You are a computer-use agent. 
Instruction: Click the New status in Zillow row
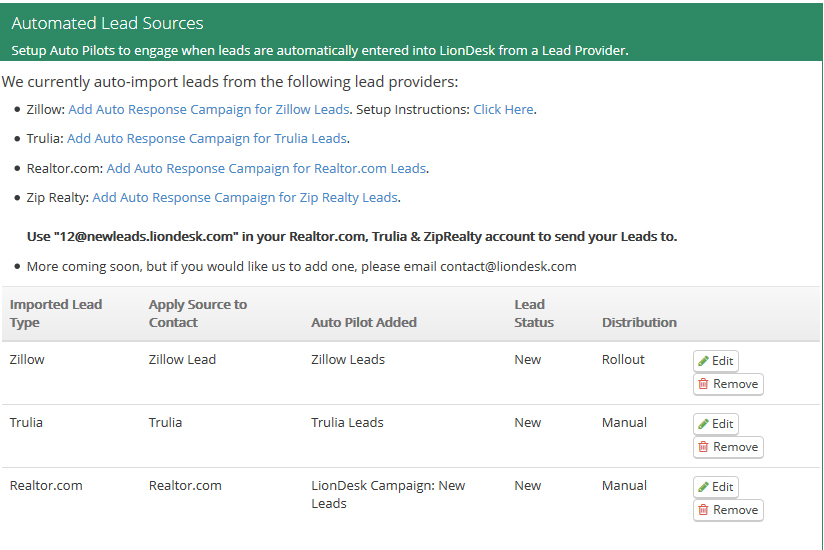point(528,359)
